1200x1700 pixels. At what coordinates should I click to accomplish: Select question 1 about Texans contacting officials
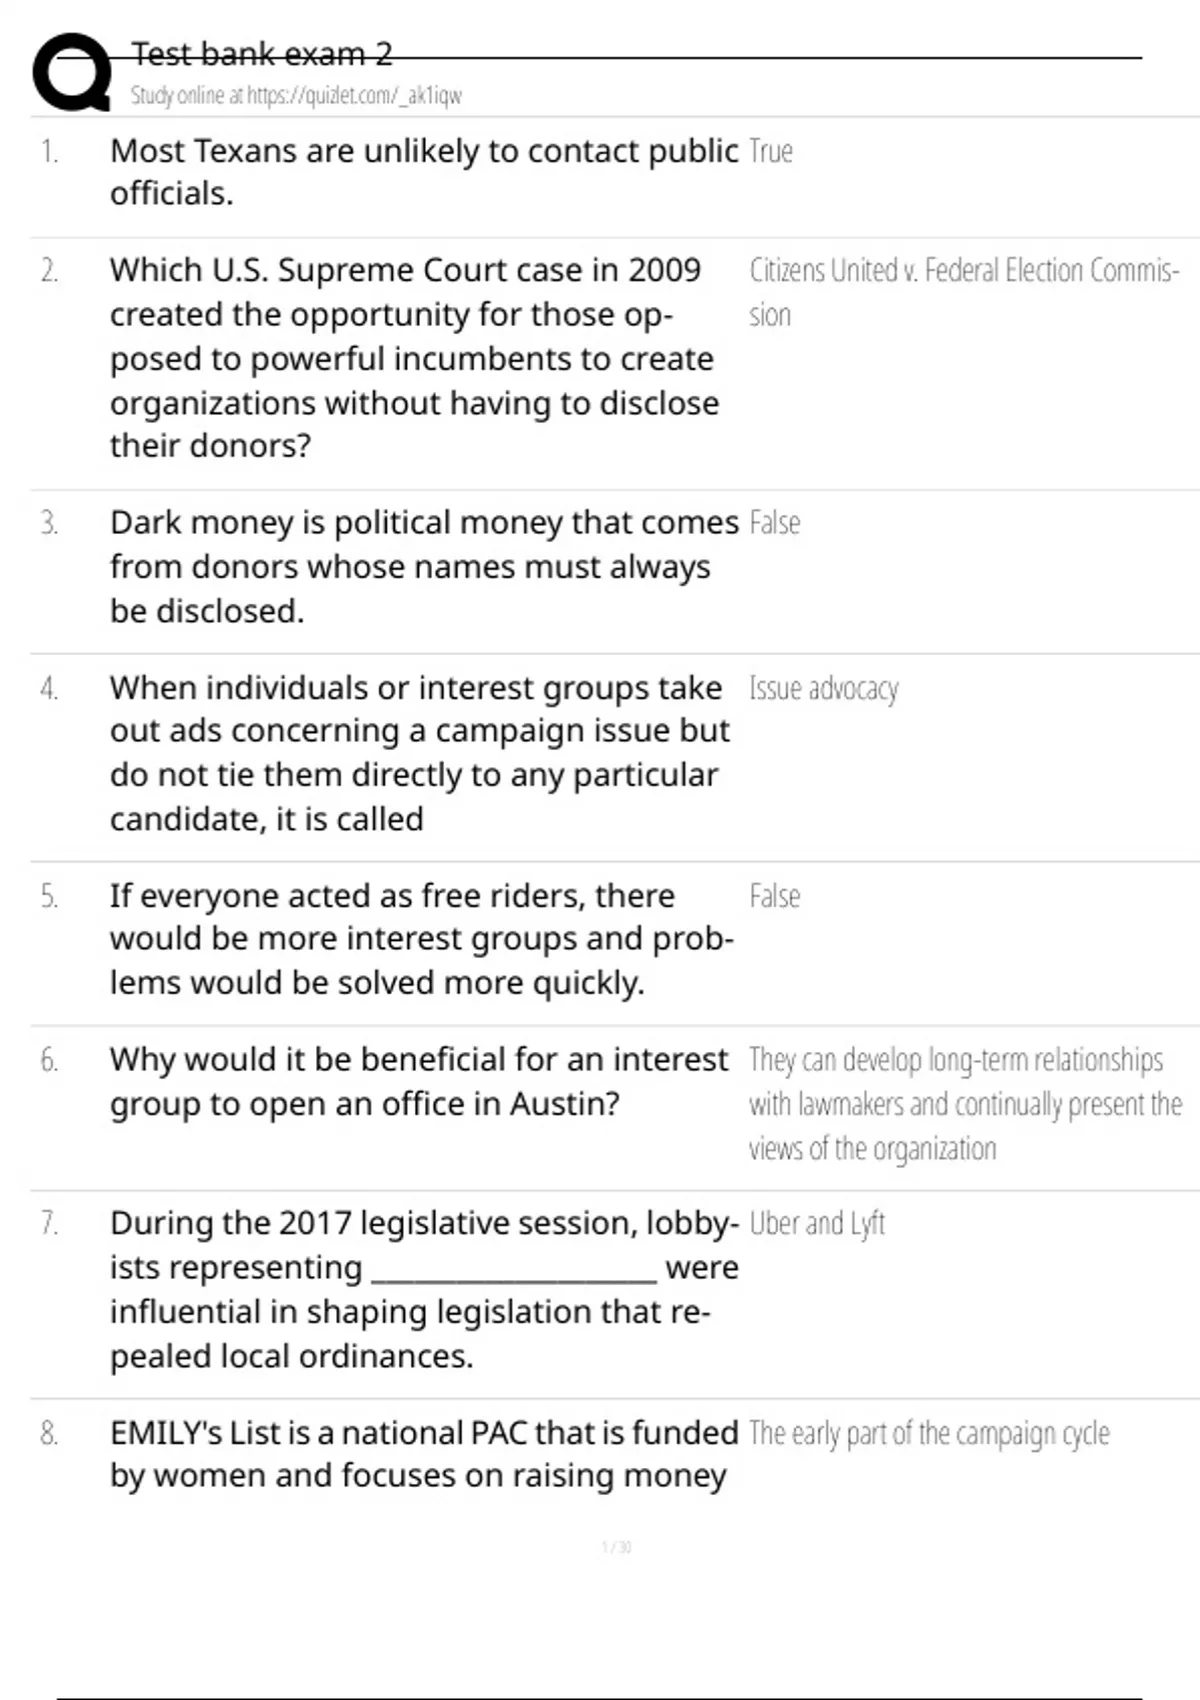pyautogui.click(x=424, y=172)
